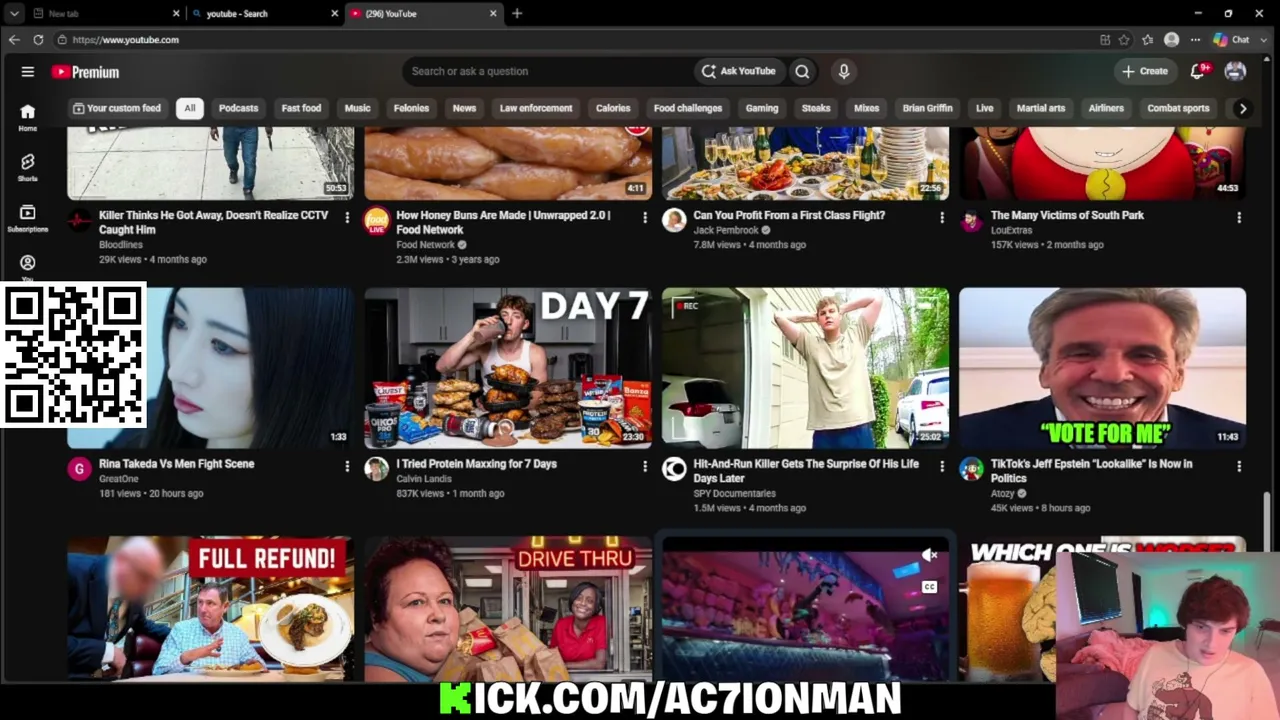Click the YouTube Premium logo
The width and height of the screenshot is (1280, 720).
86,72
